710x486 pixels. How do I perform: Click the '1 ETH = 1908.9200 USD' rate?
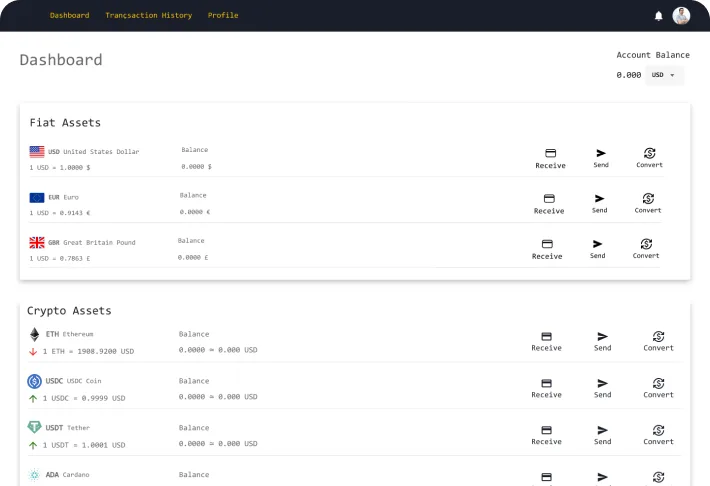point(88,351)
